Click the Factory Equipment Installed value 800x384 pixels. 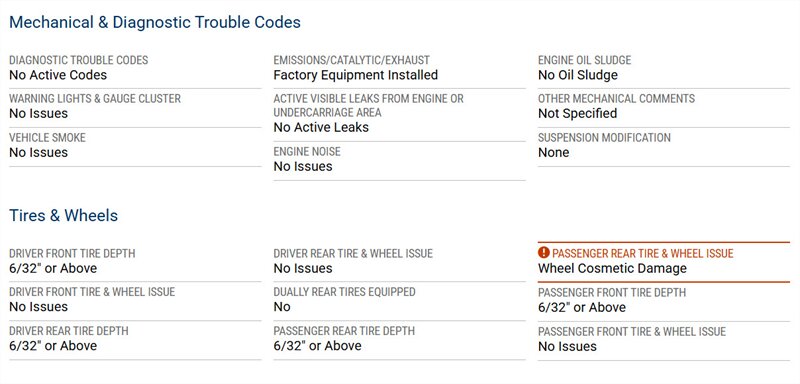point(356,75)
